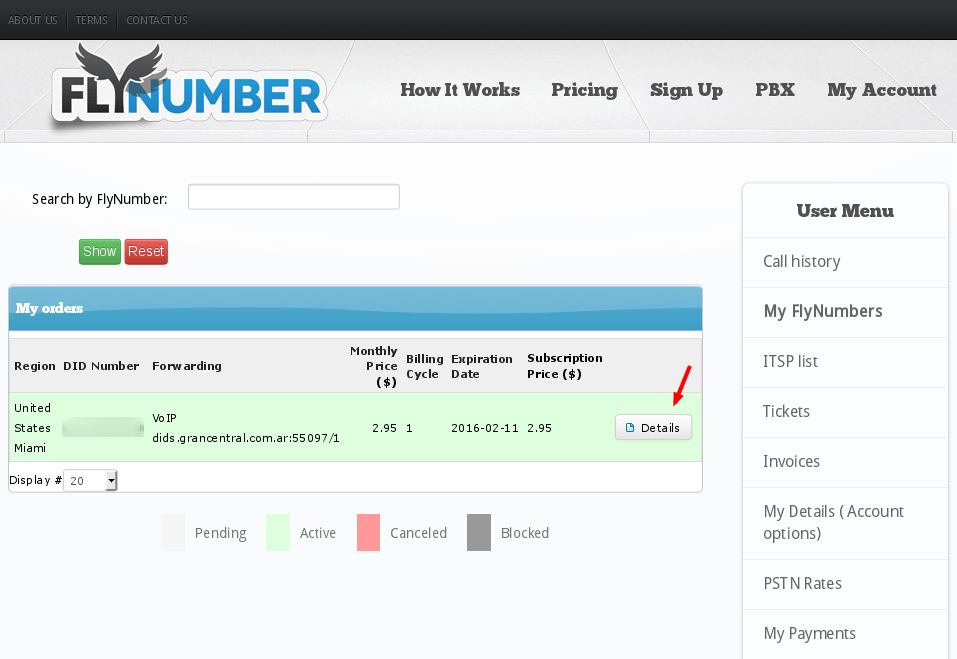Screen dimensions: 957x659
Task: Open the Sign Up page
Action: 687,90
